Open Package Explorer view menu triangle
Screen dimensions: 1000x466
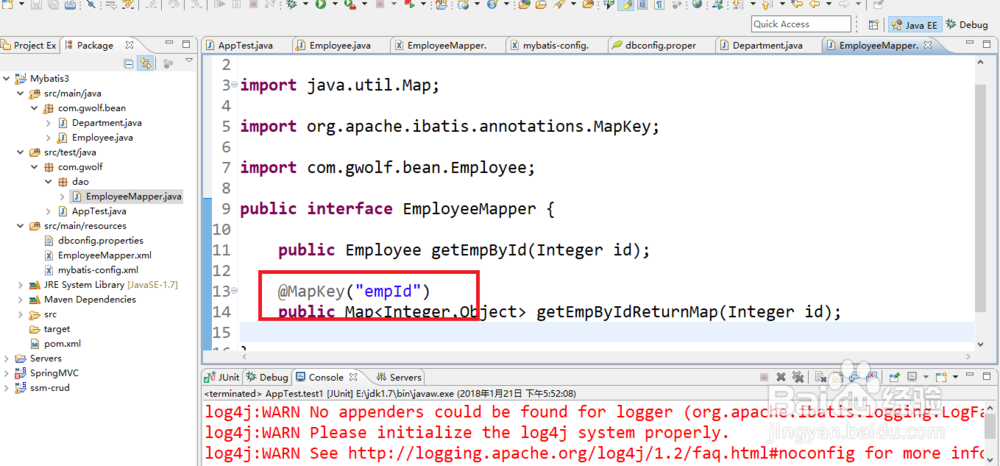click(x=189, y=61)
